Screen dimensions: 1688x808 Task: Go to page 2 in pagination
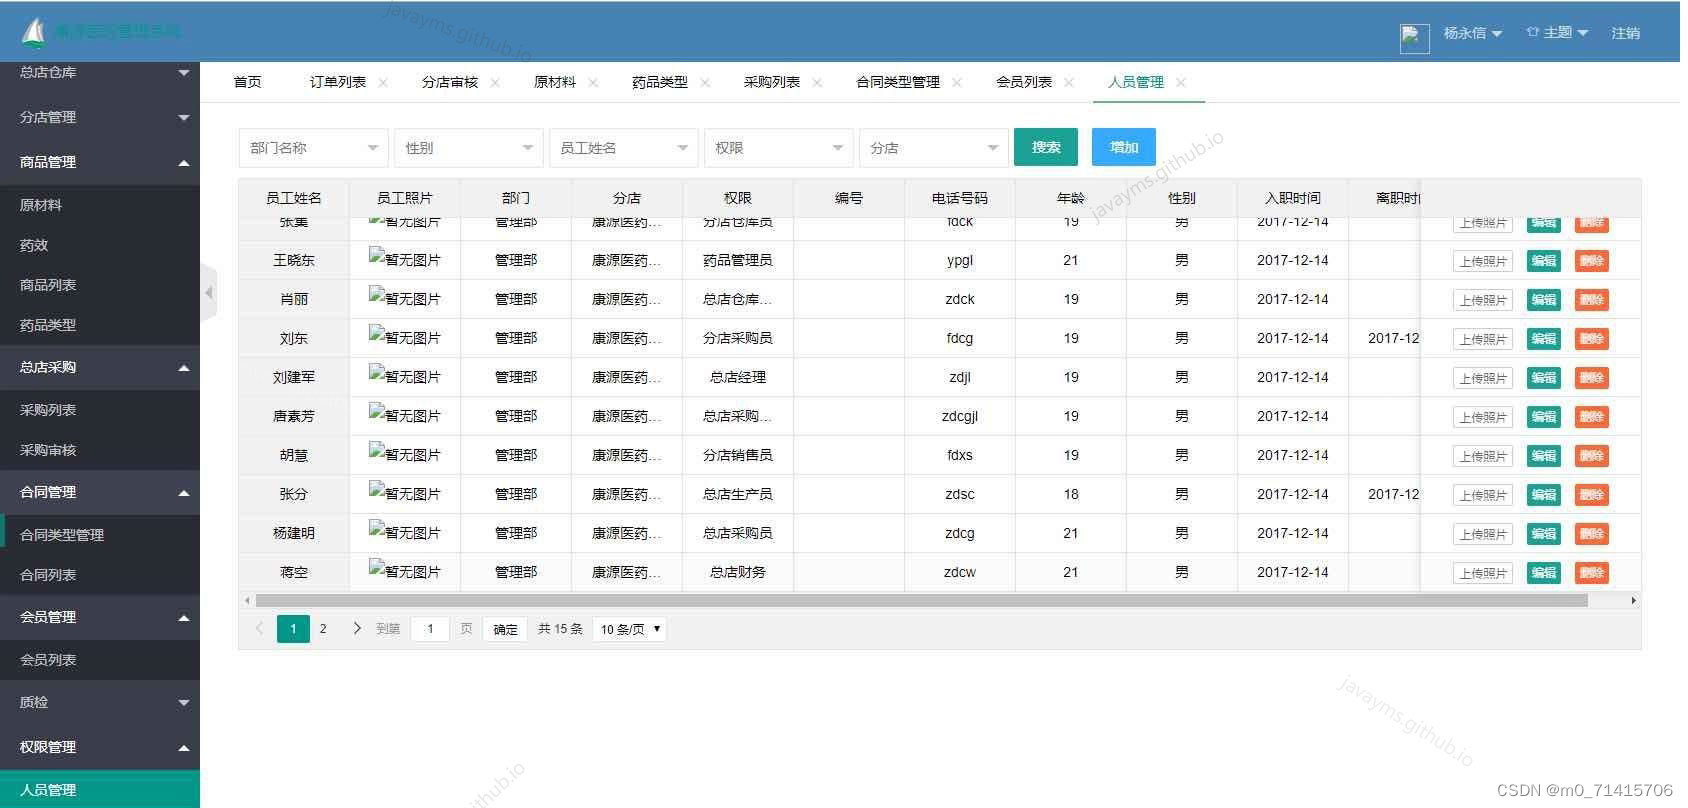[323, 629]
